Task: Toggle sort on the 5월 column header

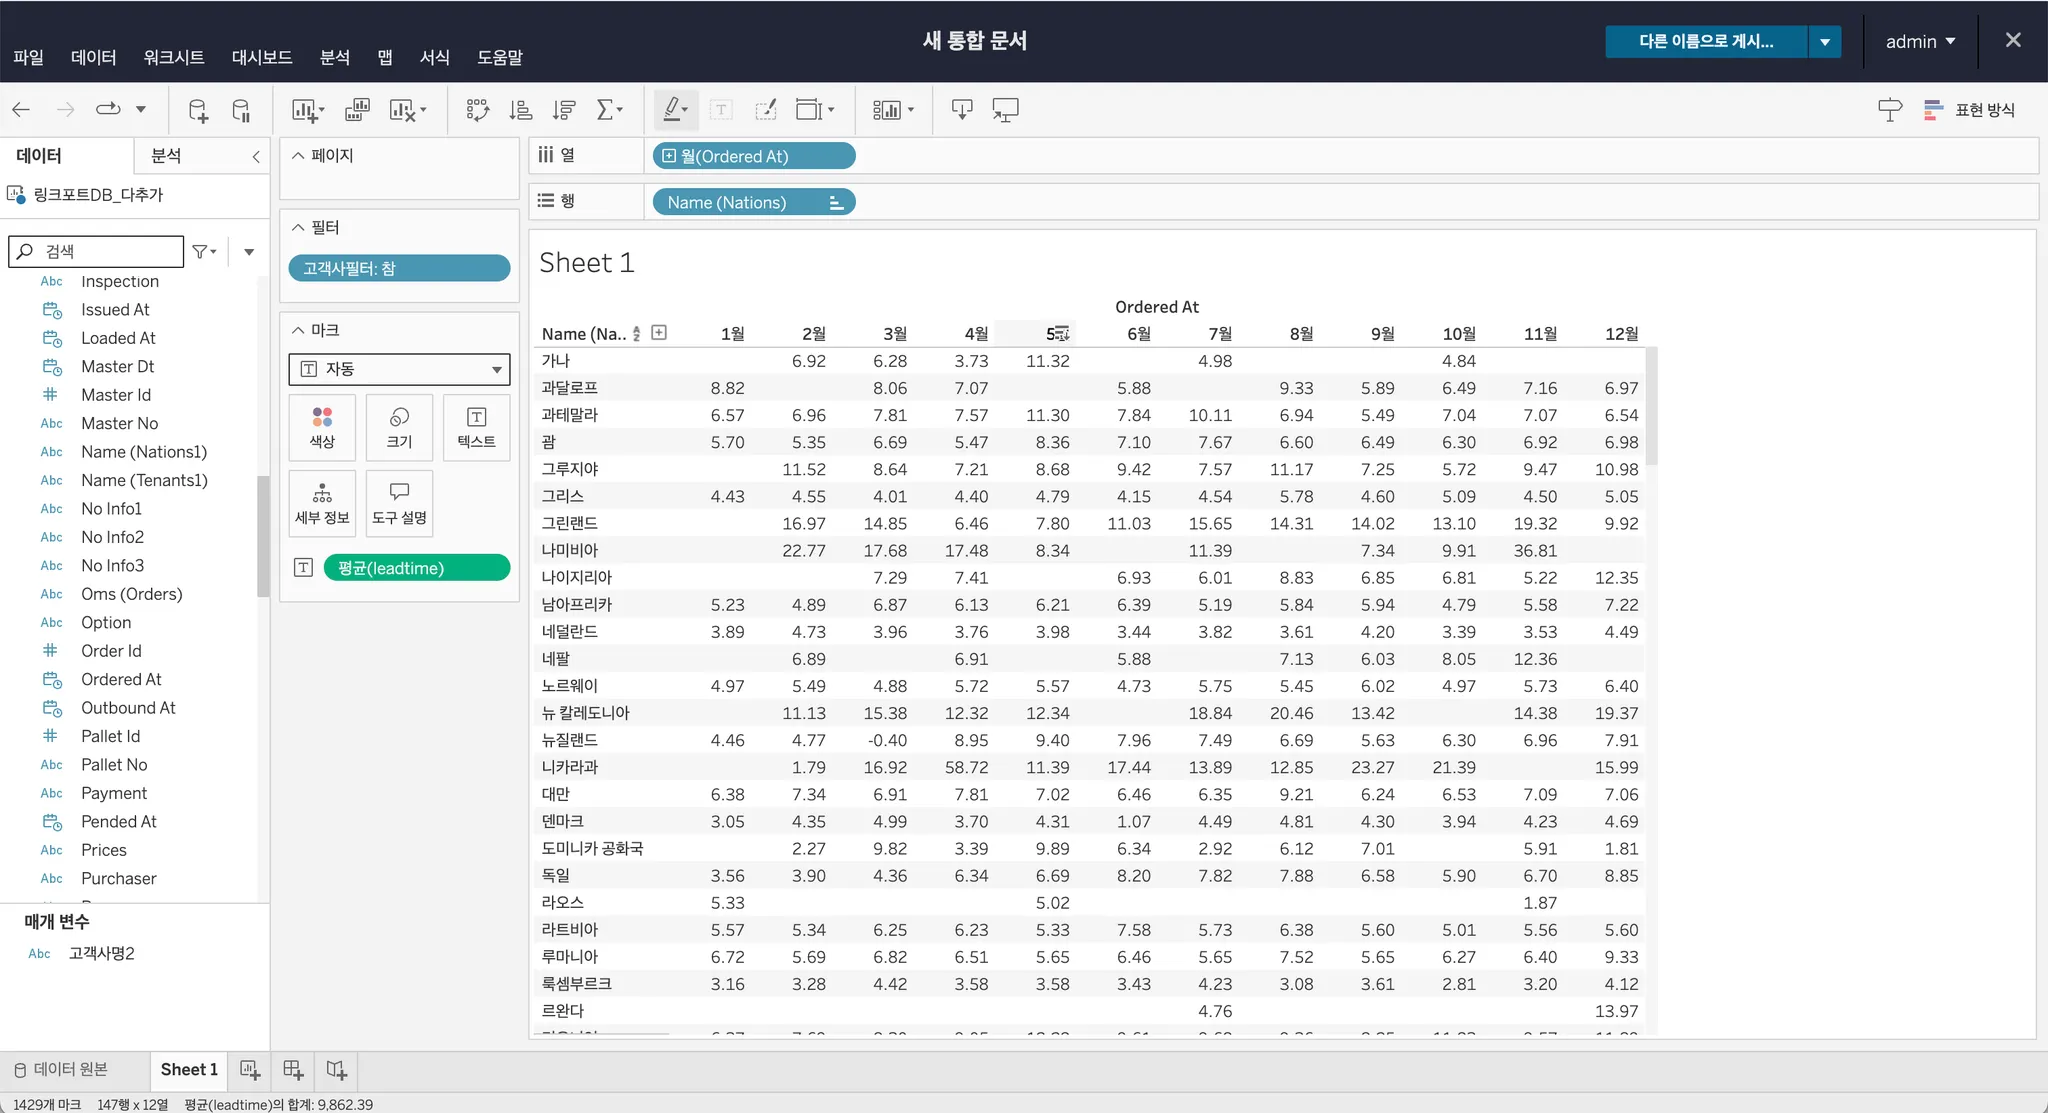Action: pyautogui.click(x=1061, y=334)
